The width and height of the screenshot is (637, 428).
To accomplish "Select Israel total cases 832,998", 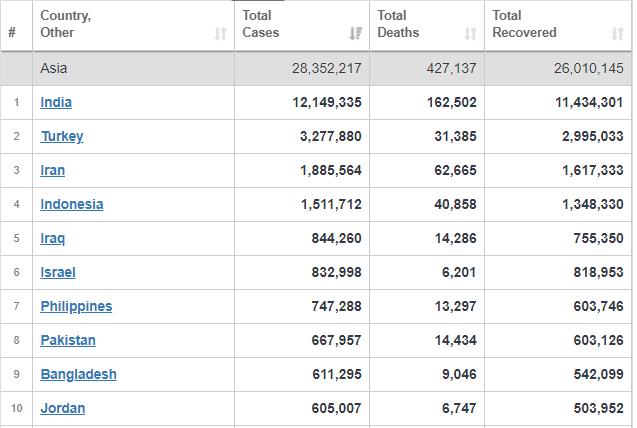I will click(336, 272).
